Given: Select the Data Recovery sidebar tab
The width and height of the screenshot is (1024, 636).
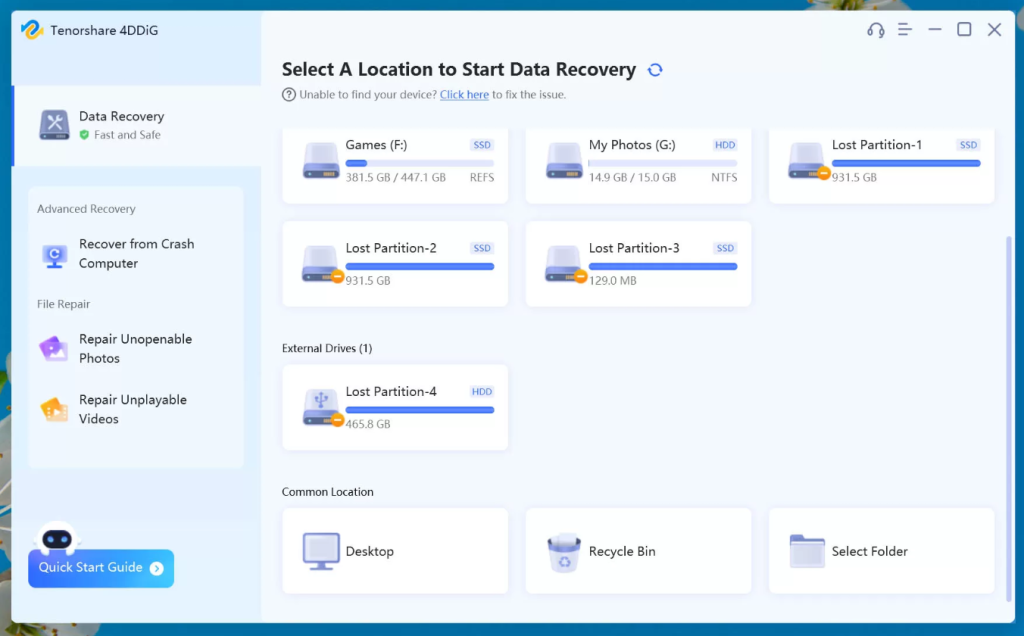Looking at the screenshot, I should pos(137,125).
